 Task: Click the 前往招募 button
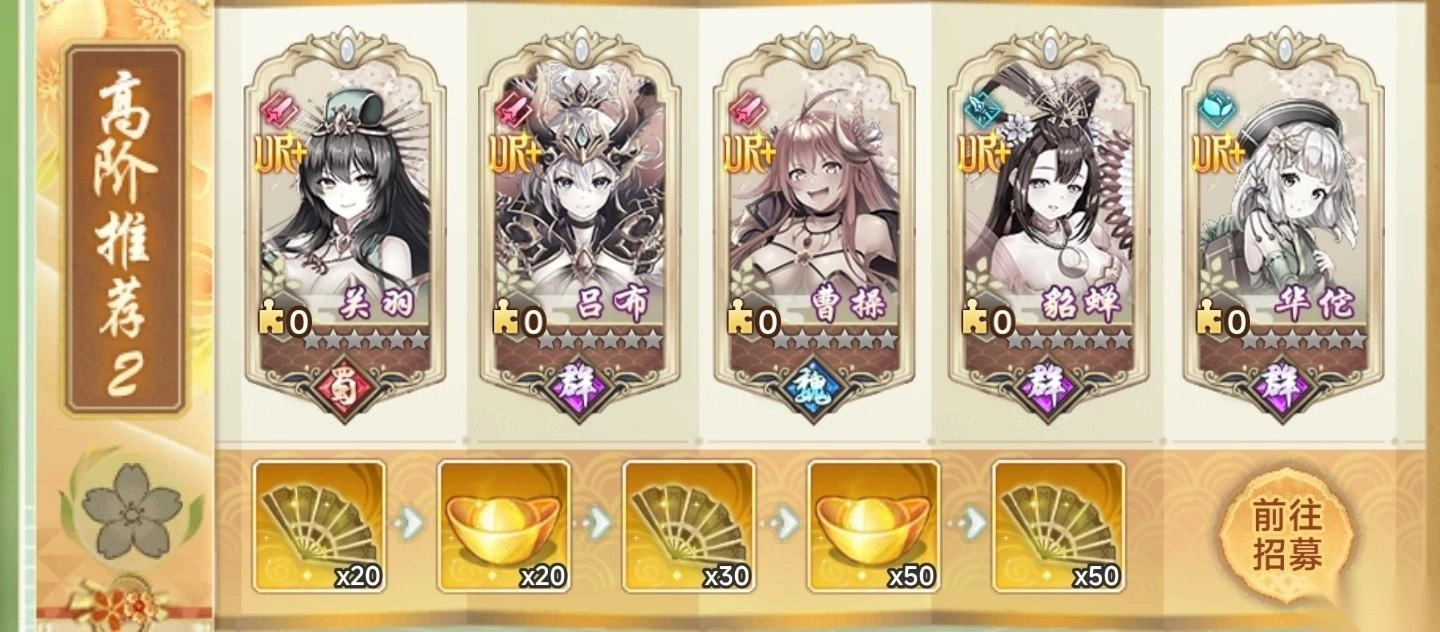(x=1287, y=535)
